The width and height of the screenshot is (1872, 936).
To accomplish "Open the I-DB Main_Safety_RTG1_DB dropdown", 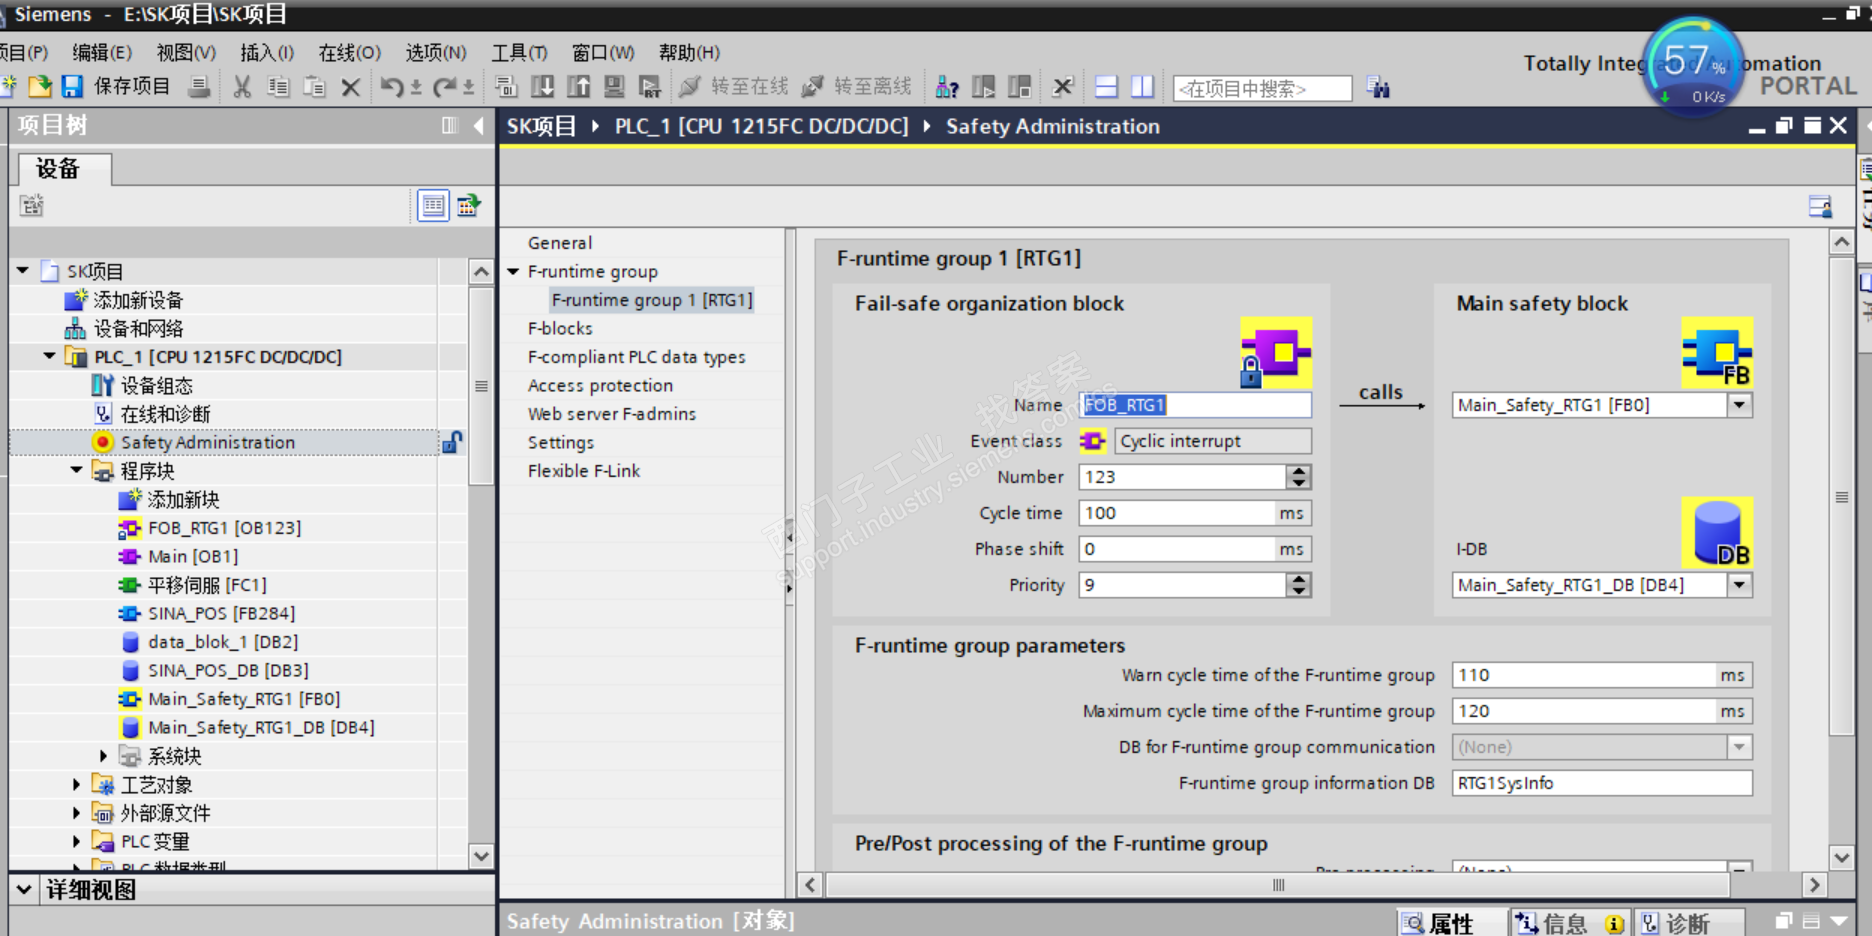I will 1740,585.
